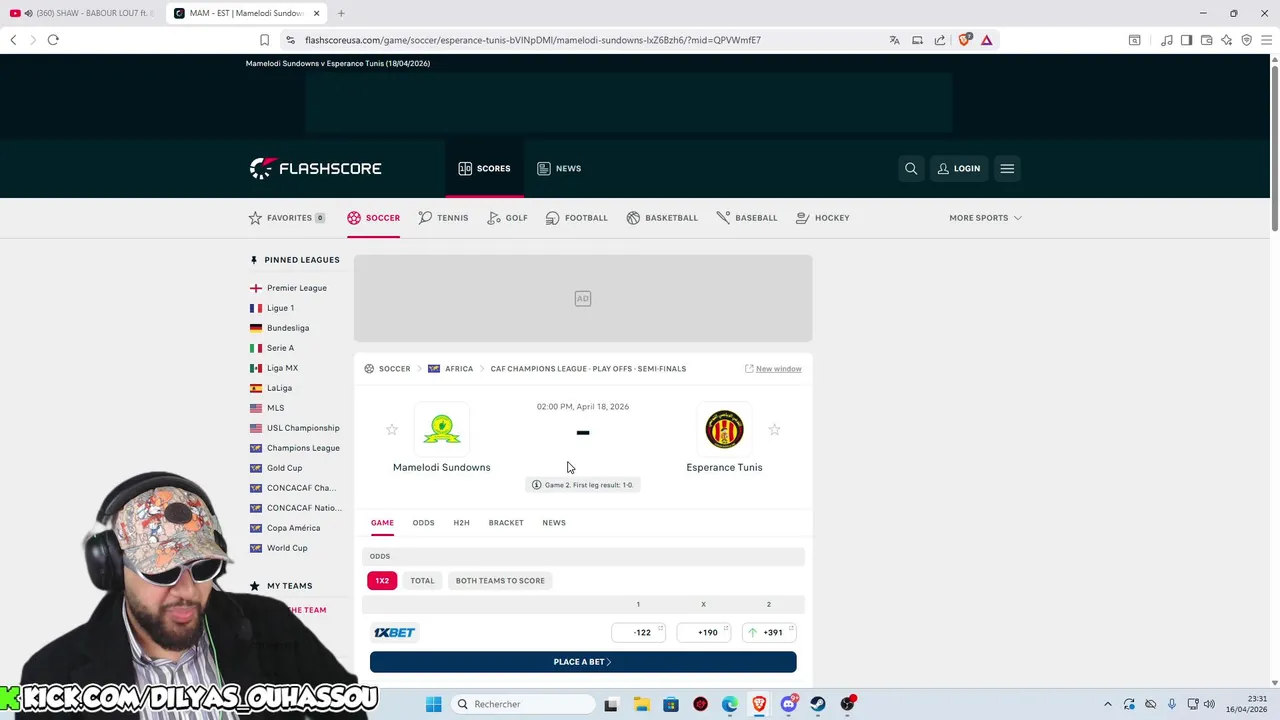Image resolution: width=1280 pixels, height=720 pixels.
Task: Select the Golf sport tab
Action: point(507,218)
